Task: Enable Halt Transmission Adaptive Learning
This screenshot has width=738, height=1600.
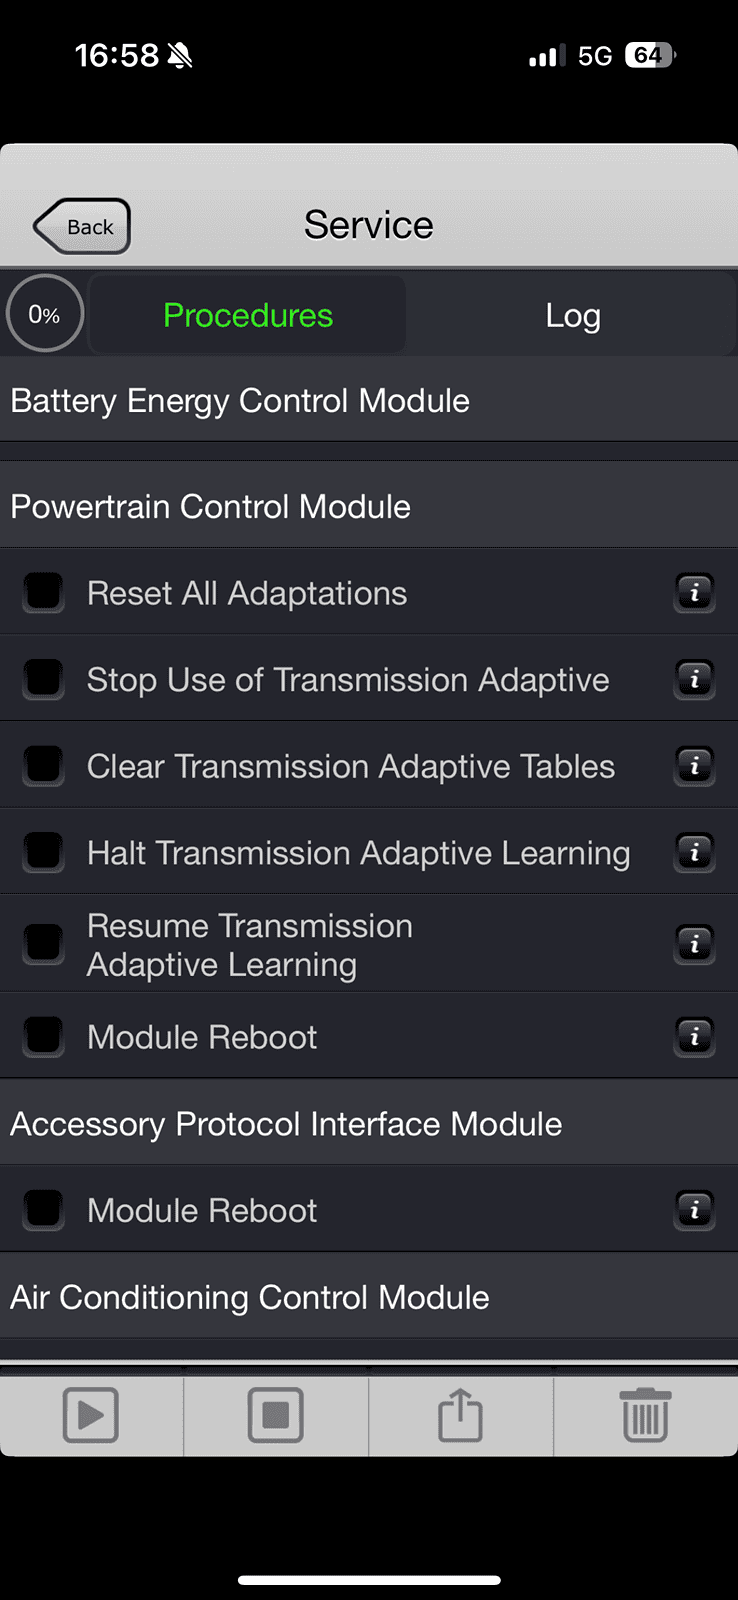Action: [43, 851]
